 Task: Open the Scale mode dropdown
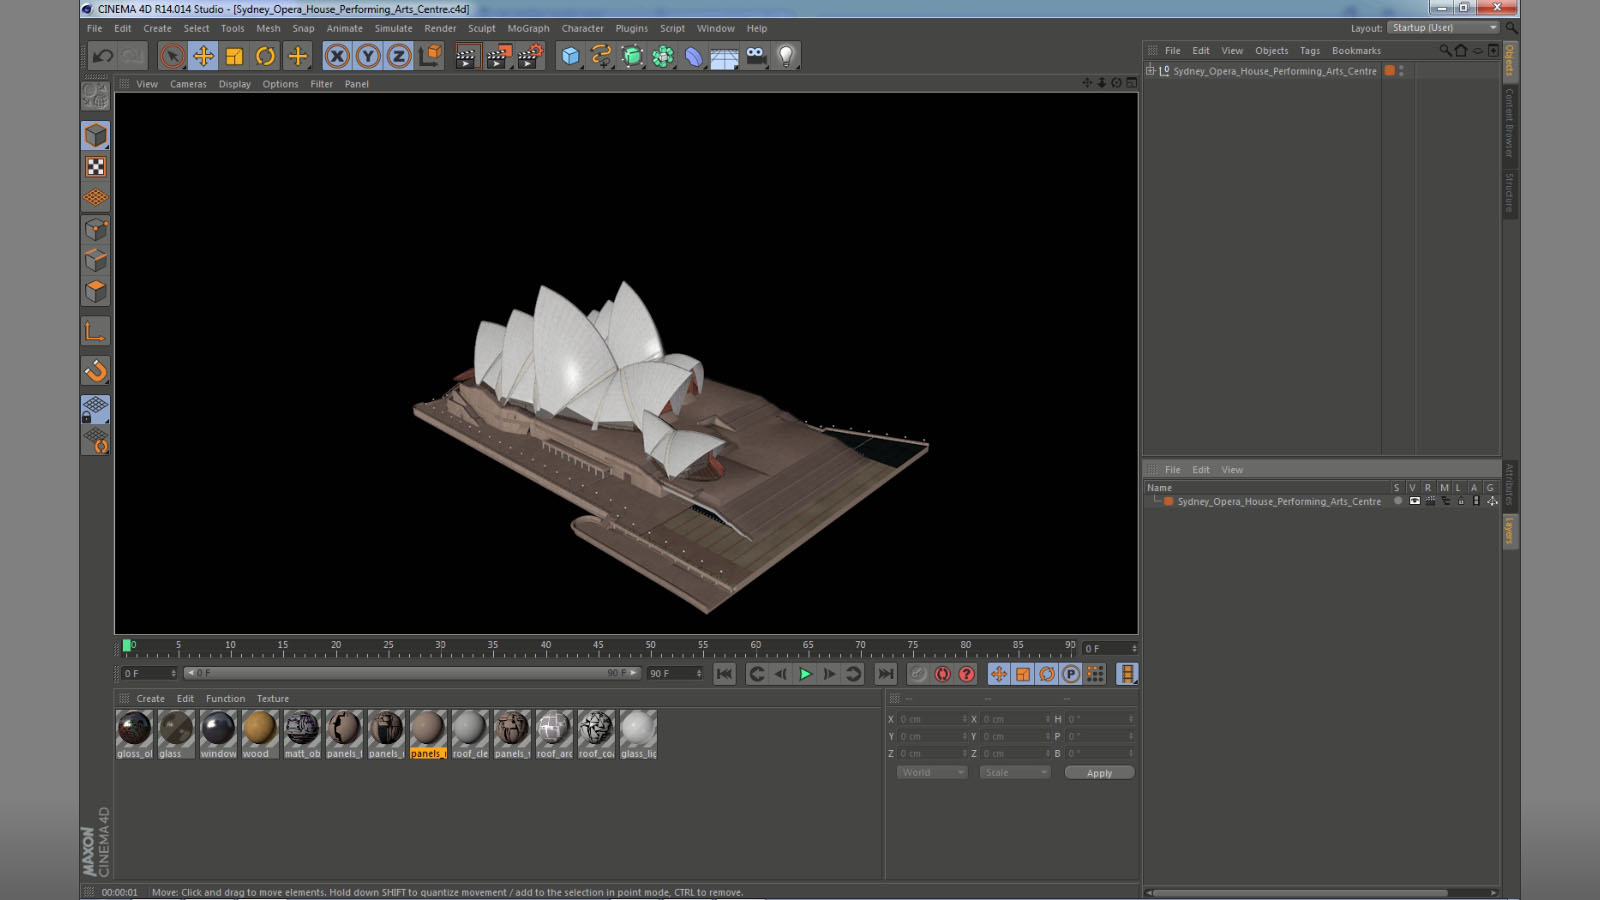click(x=1015, y=772)
